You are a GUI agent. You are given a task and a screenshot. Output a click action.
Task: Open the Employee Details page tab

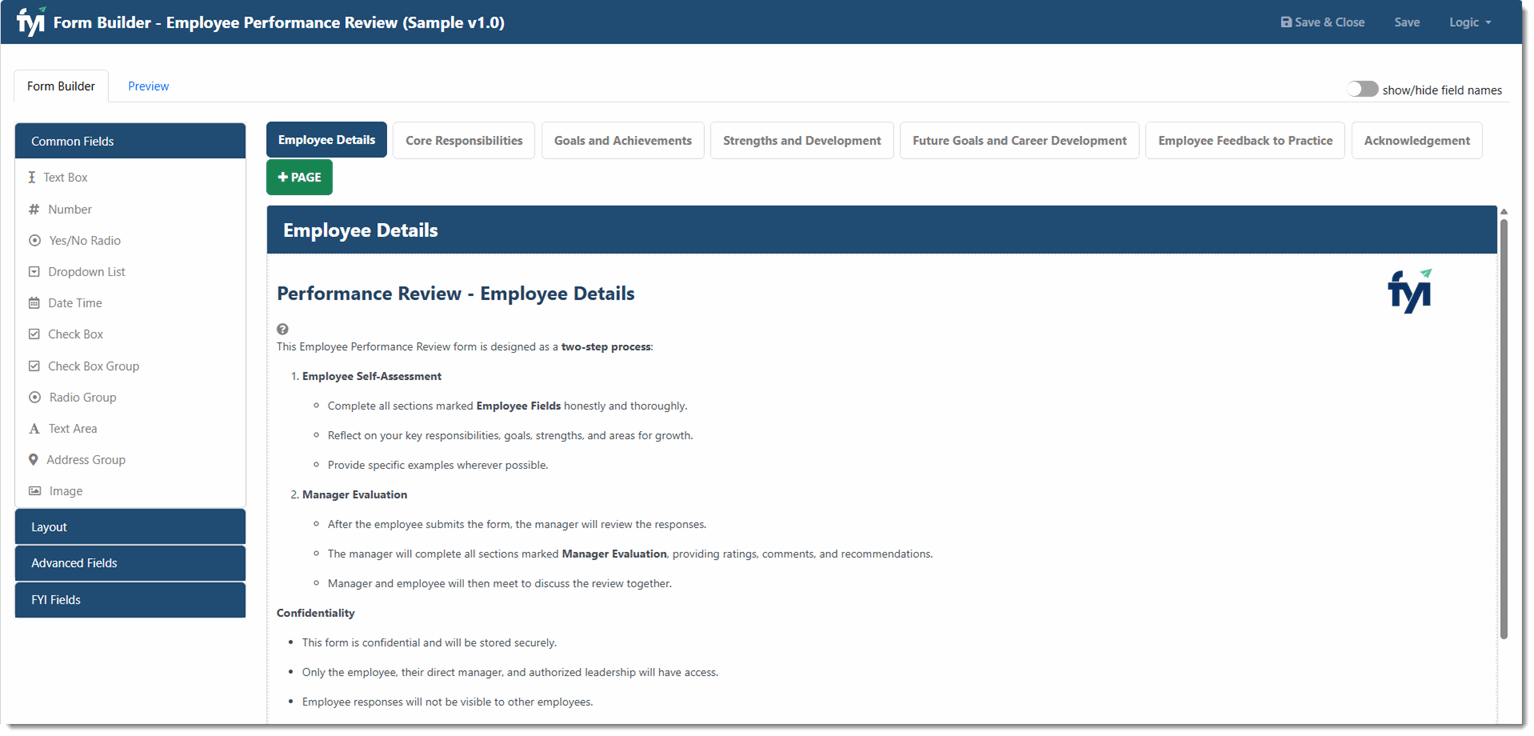(326, 140)
